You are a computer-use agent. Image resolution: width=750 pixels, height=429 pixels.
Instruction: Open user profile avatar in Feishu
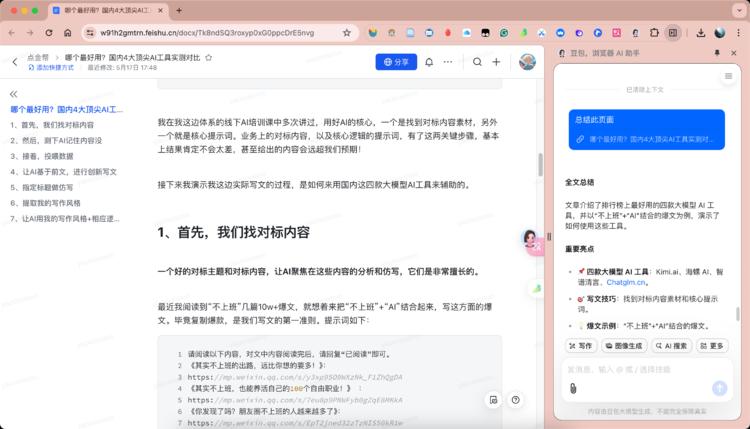[x=527, y=62]
